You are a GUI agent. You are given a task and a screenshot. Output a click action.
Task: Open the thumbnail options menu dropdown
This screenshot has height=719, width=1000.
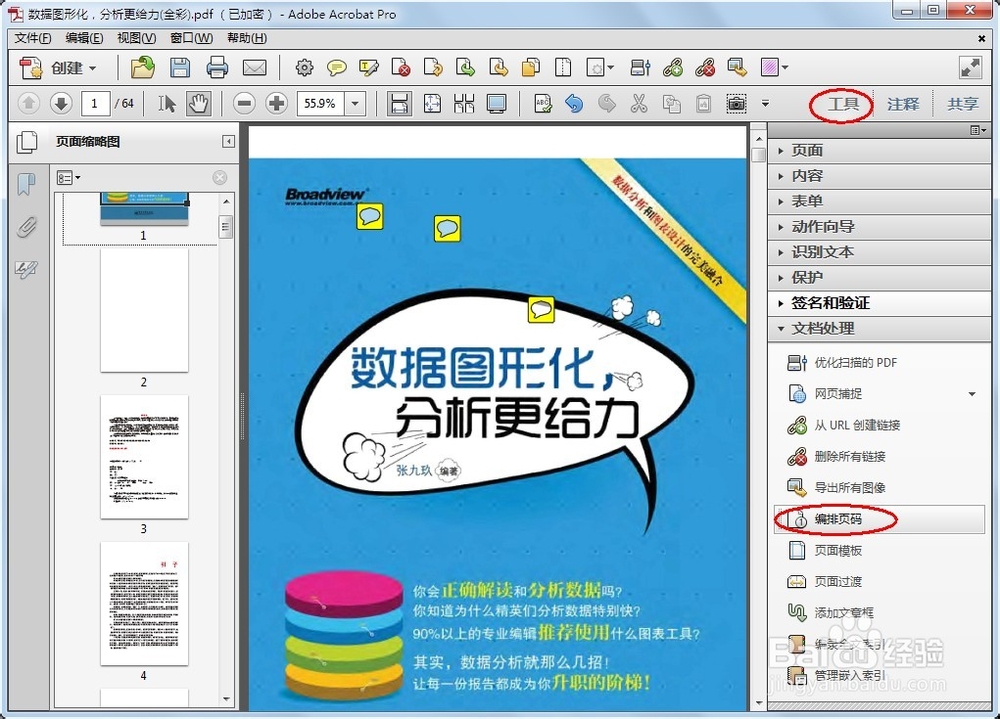(68, 178)
